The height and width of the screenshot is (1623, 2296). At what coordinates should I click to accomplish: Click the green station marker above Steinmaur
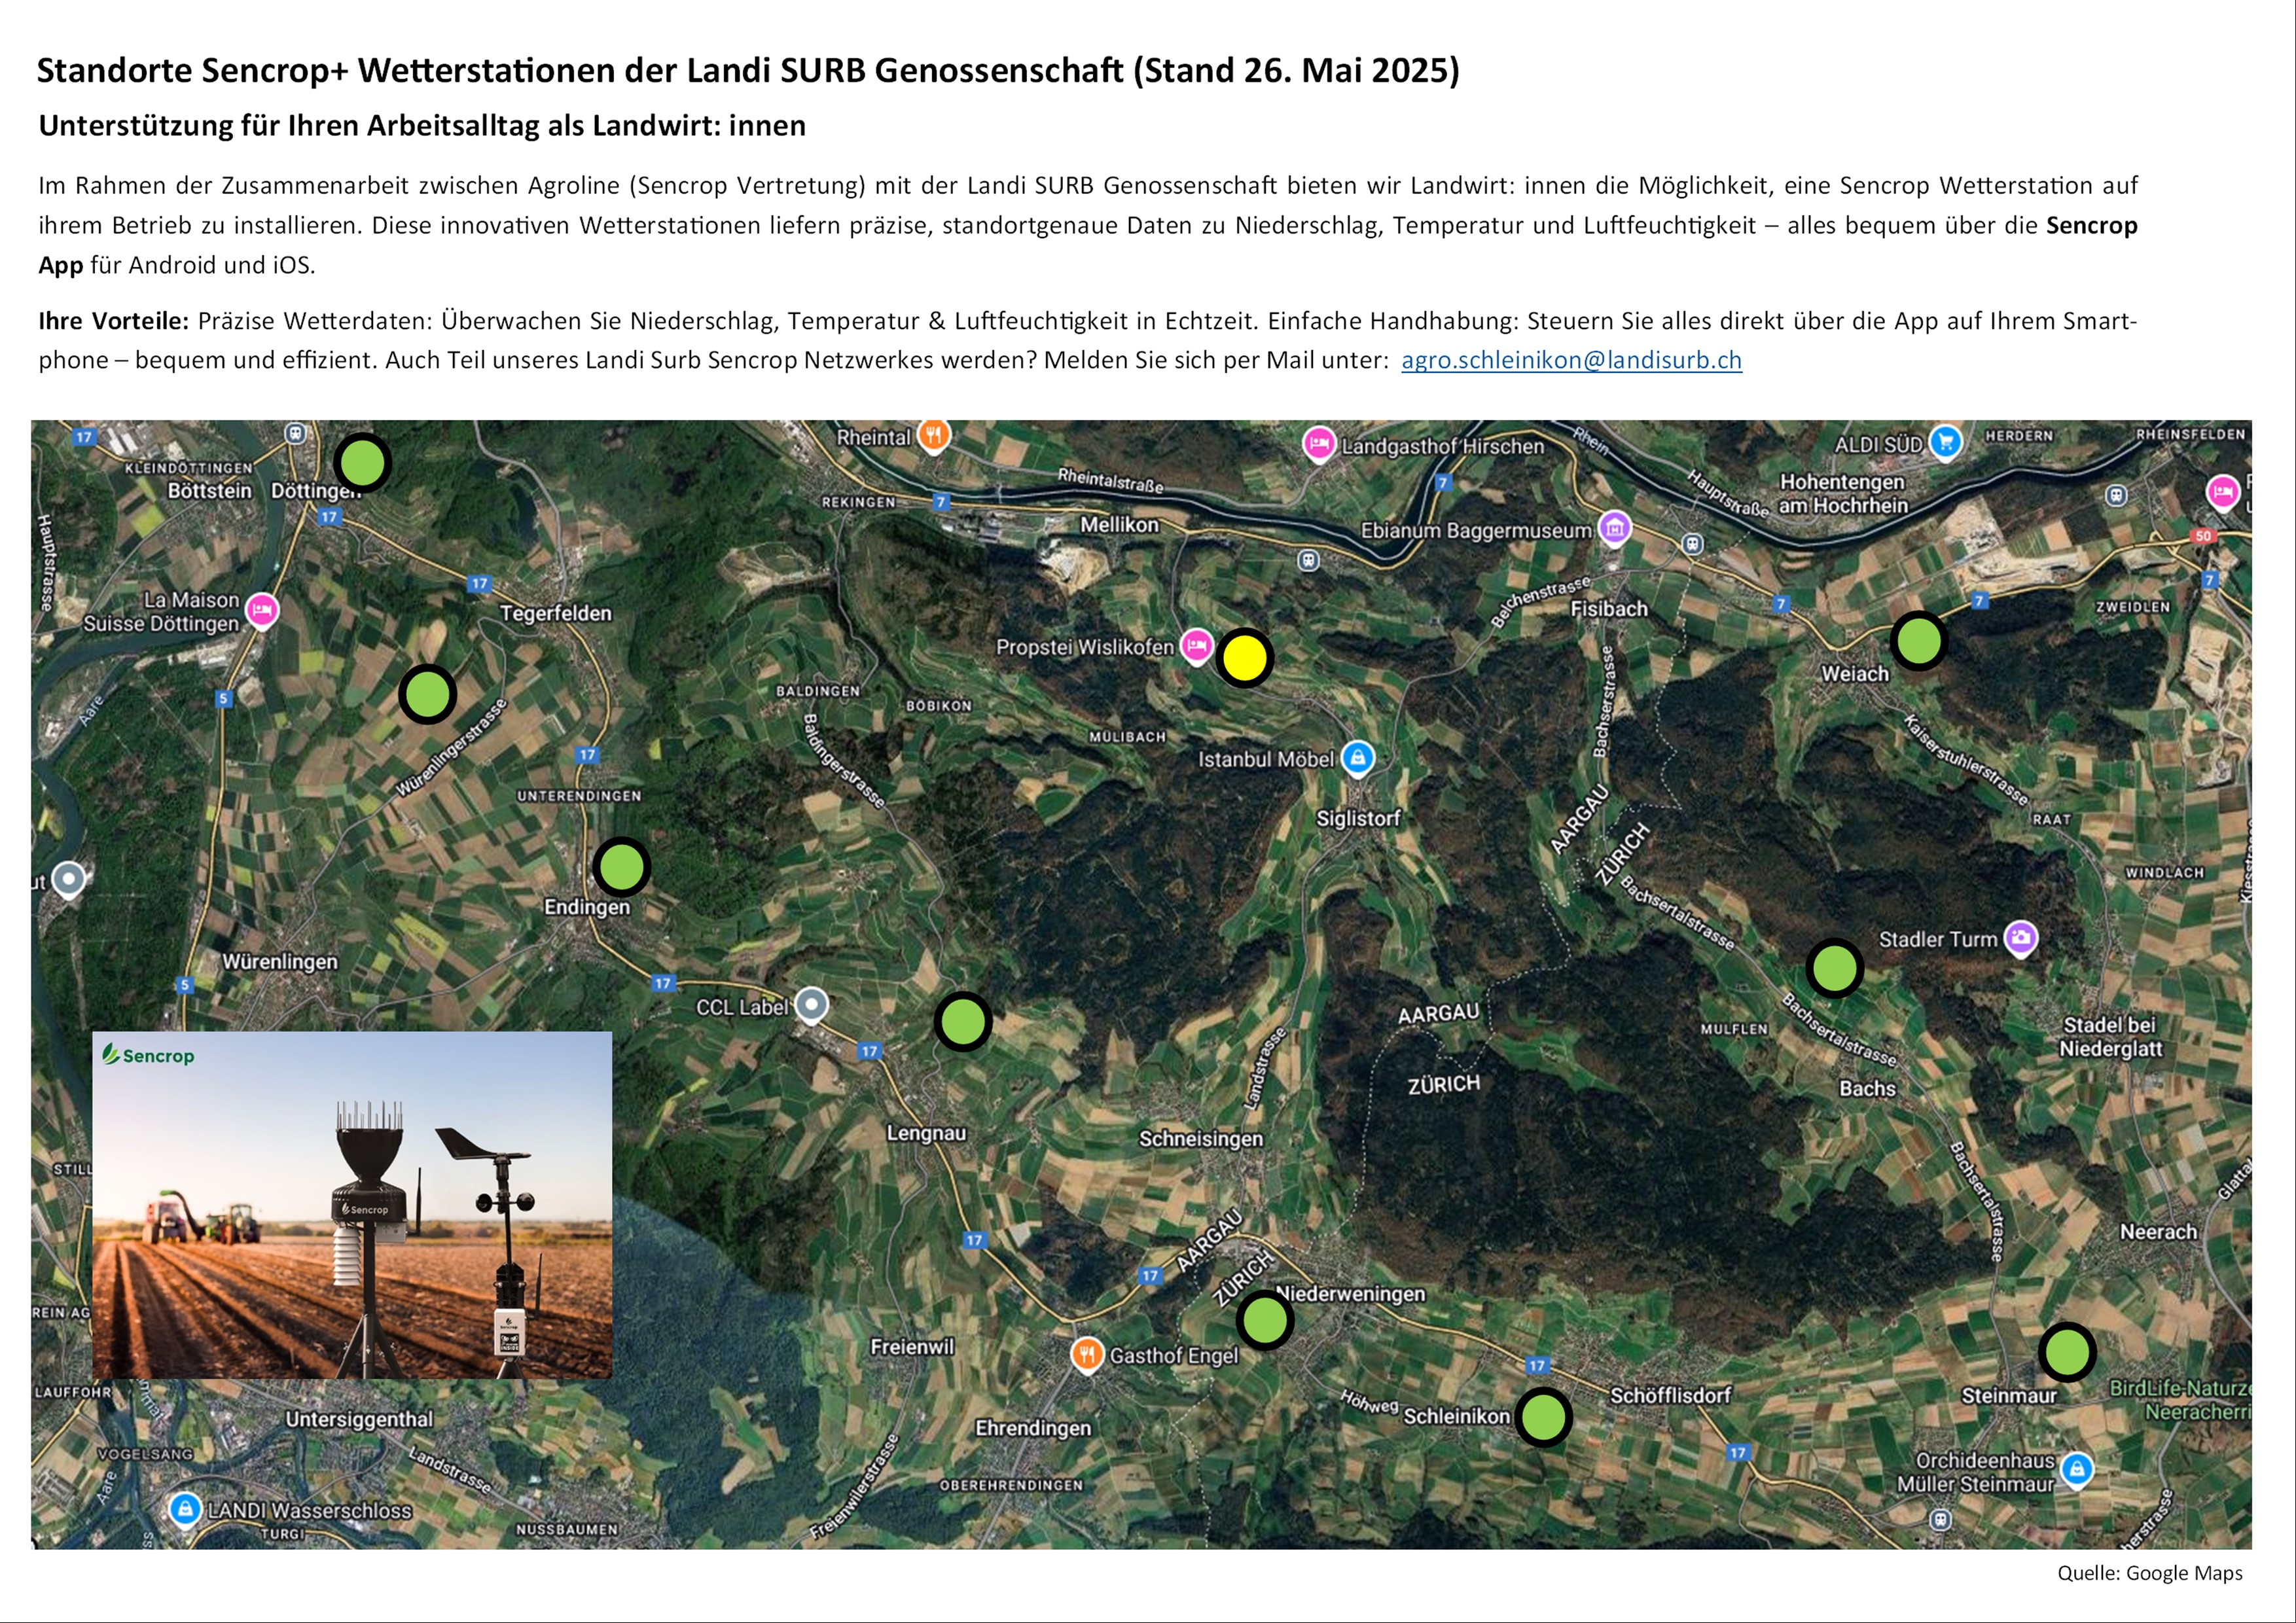click(2067, 1353)
